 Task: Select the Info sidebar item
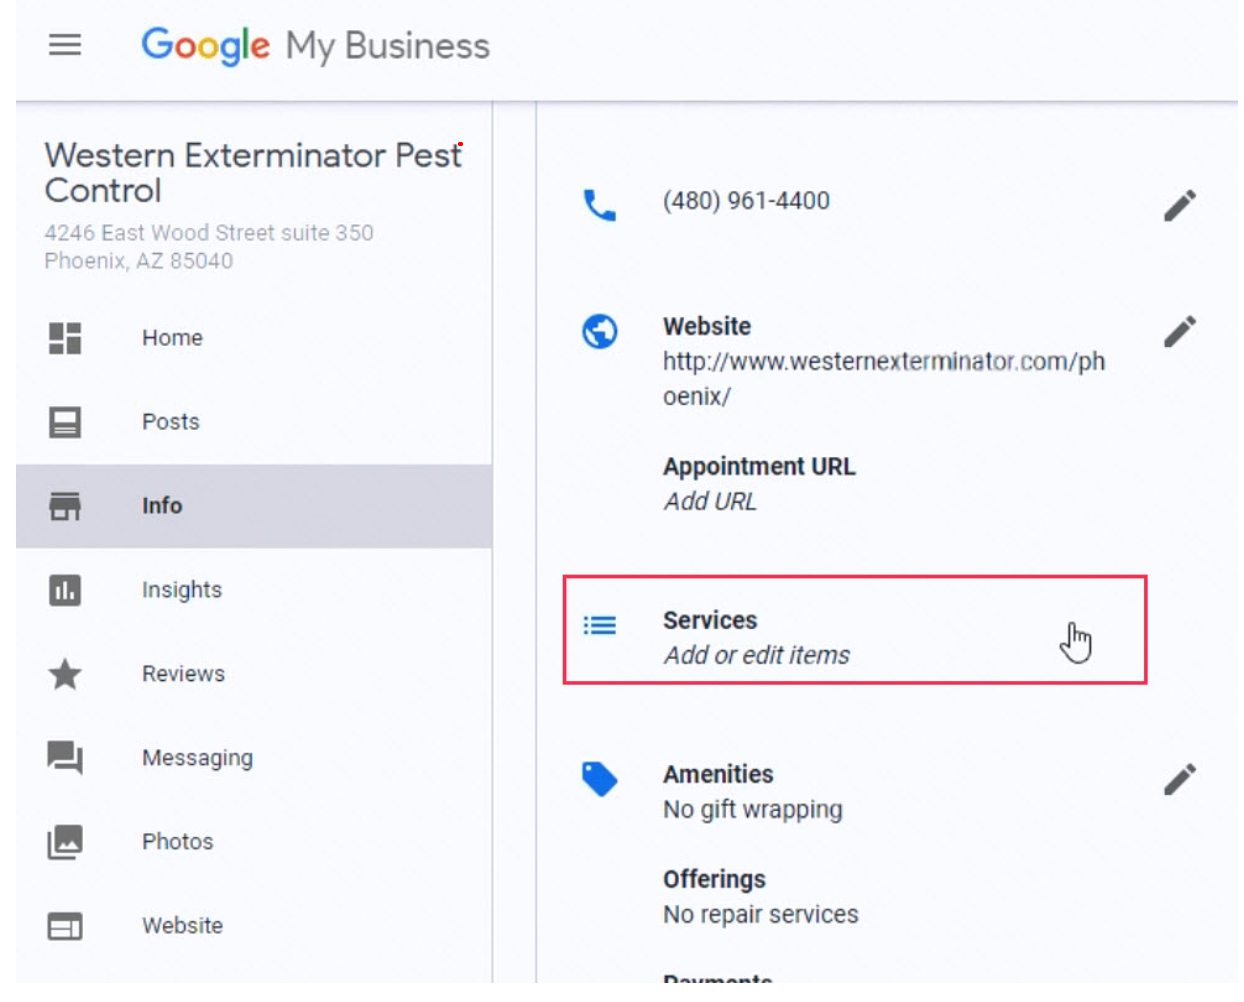(x=254, y=506)
